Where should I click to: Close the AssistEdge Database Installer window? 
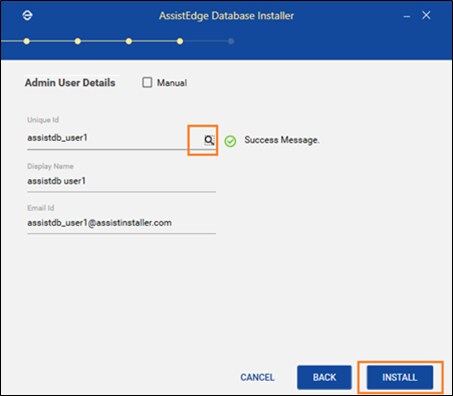(x=426, y=15)
